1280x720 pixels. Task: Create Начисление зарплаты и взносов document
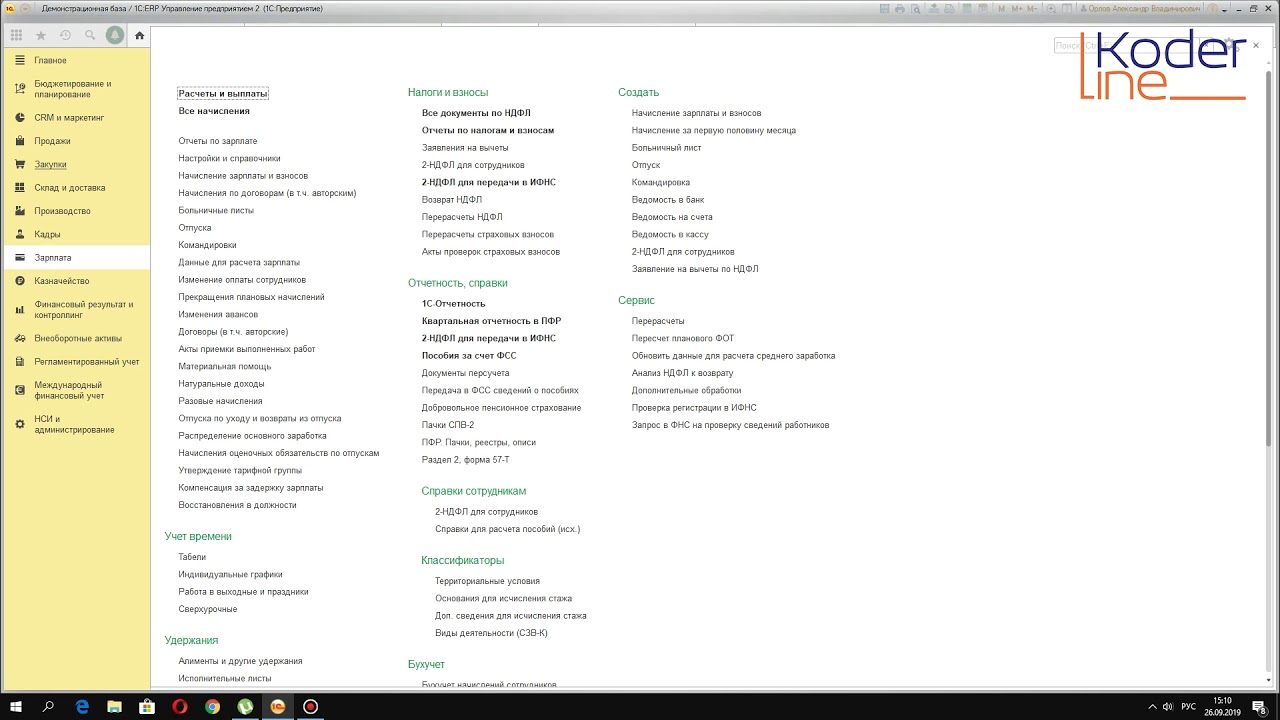point(696,113)
